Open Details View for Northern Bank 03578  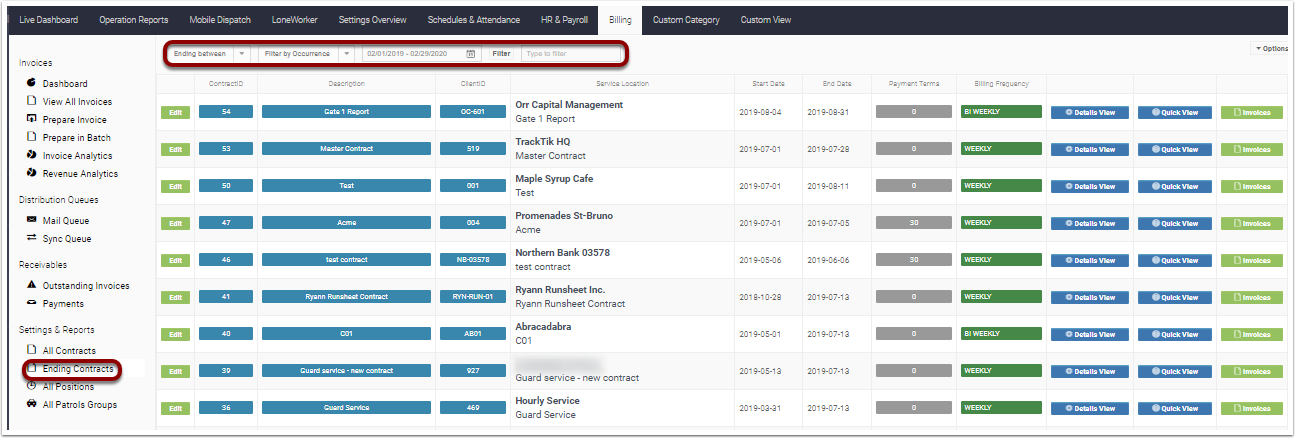(x=1089, y=260)
